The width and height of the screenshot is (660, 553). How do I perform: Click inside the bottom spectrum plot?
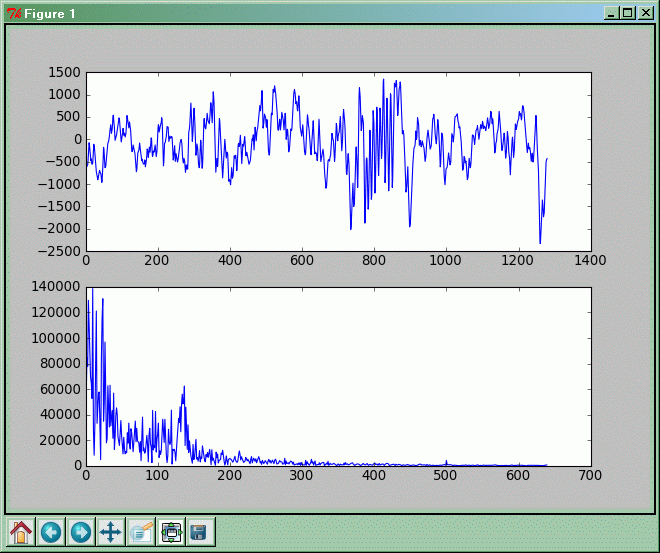pyautogui.click(x=338, y=376)
